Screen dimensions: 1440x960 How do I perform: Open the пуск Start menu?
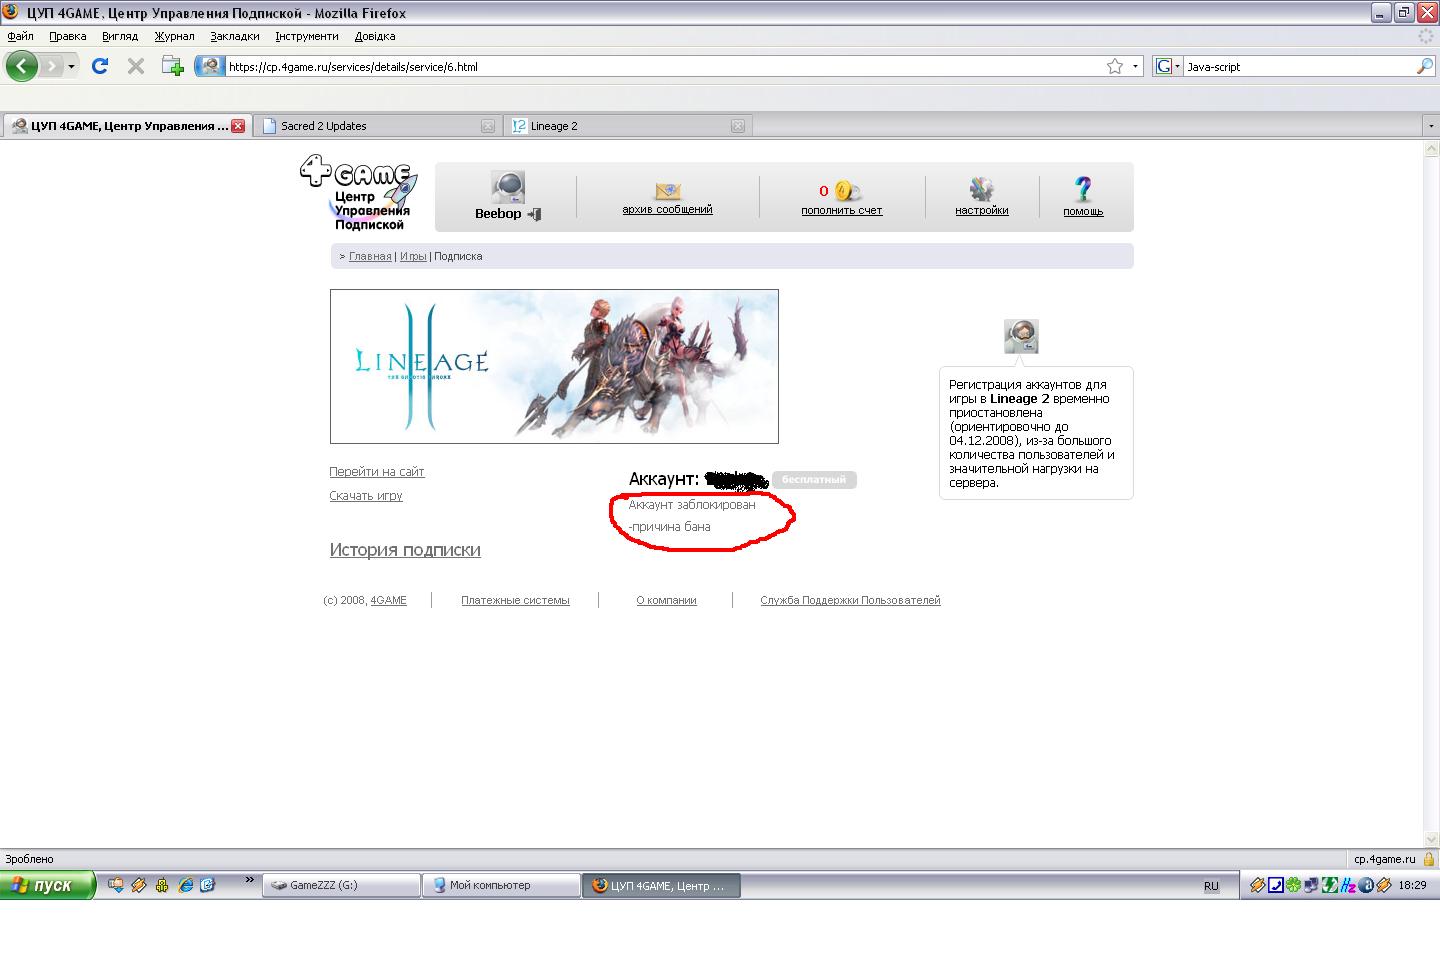click(47, 886)
